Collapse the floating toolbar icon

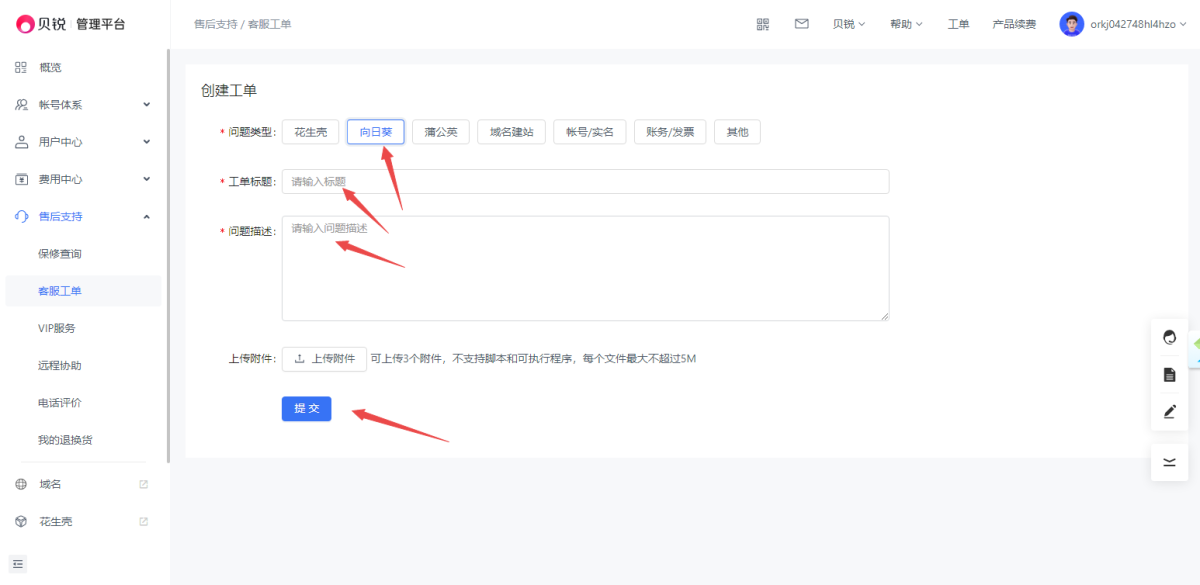1170,462
